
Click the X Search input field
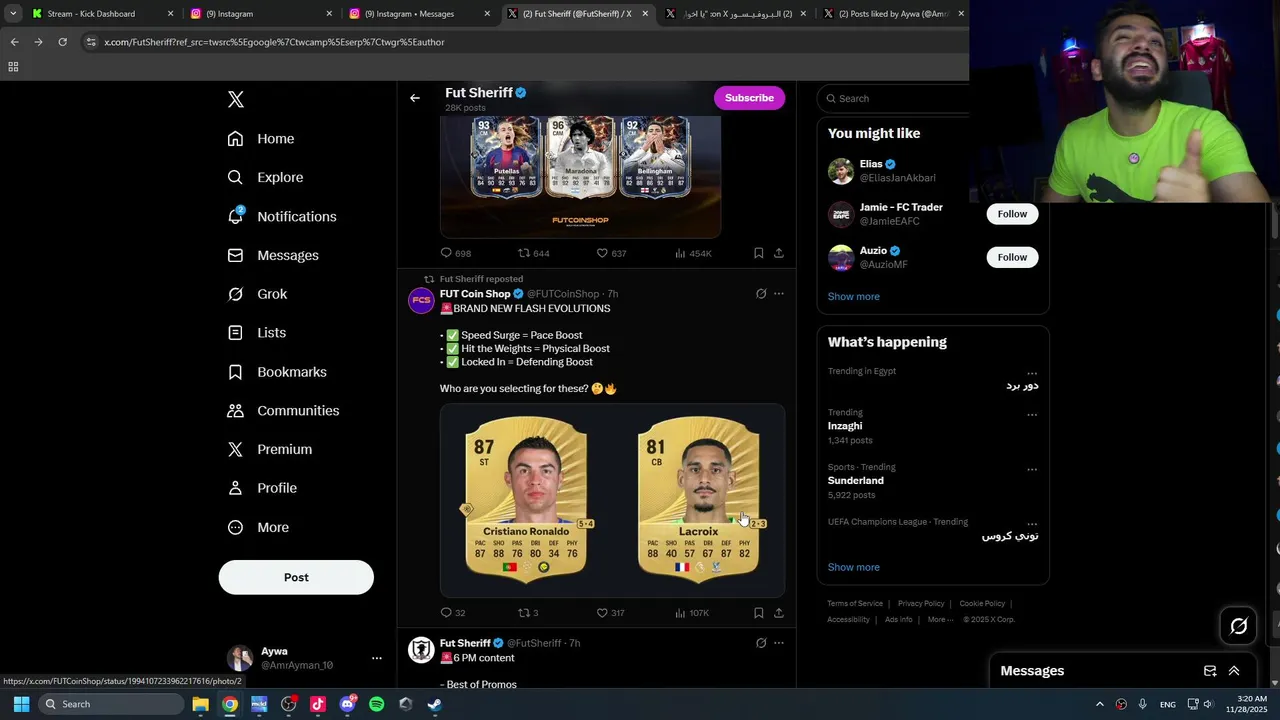click(x=897, y=98)
